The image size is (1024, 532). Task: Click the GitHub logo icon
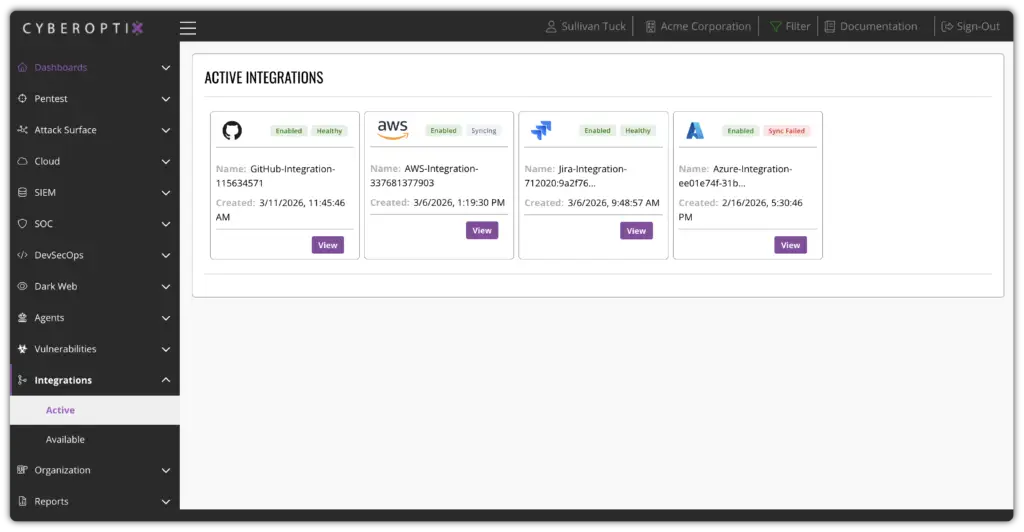tap(232, 131)
